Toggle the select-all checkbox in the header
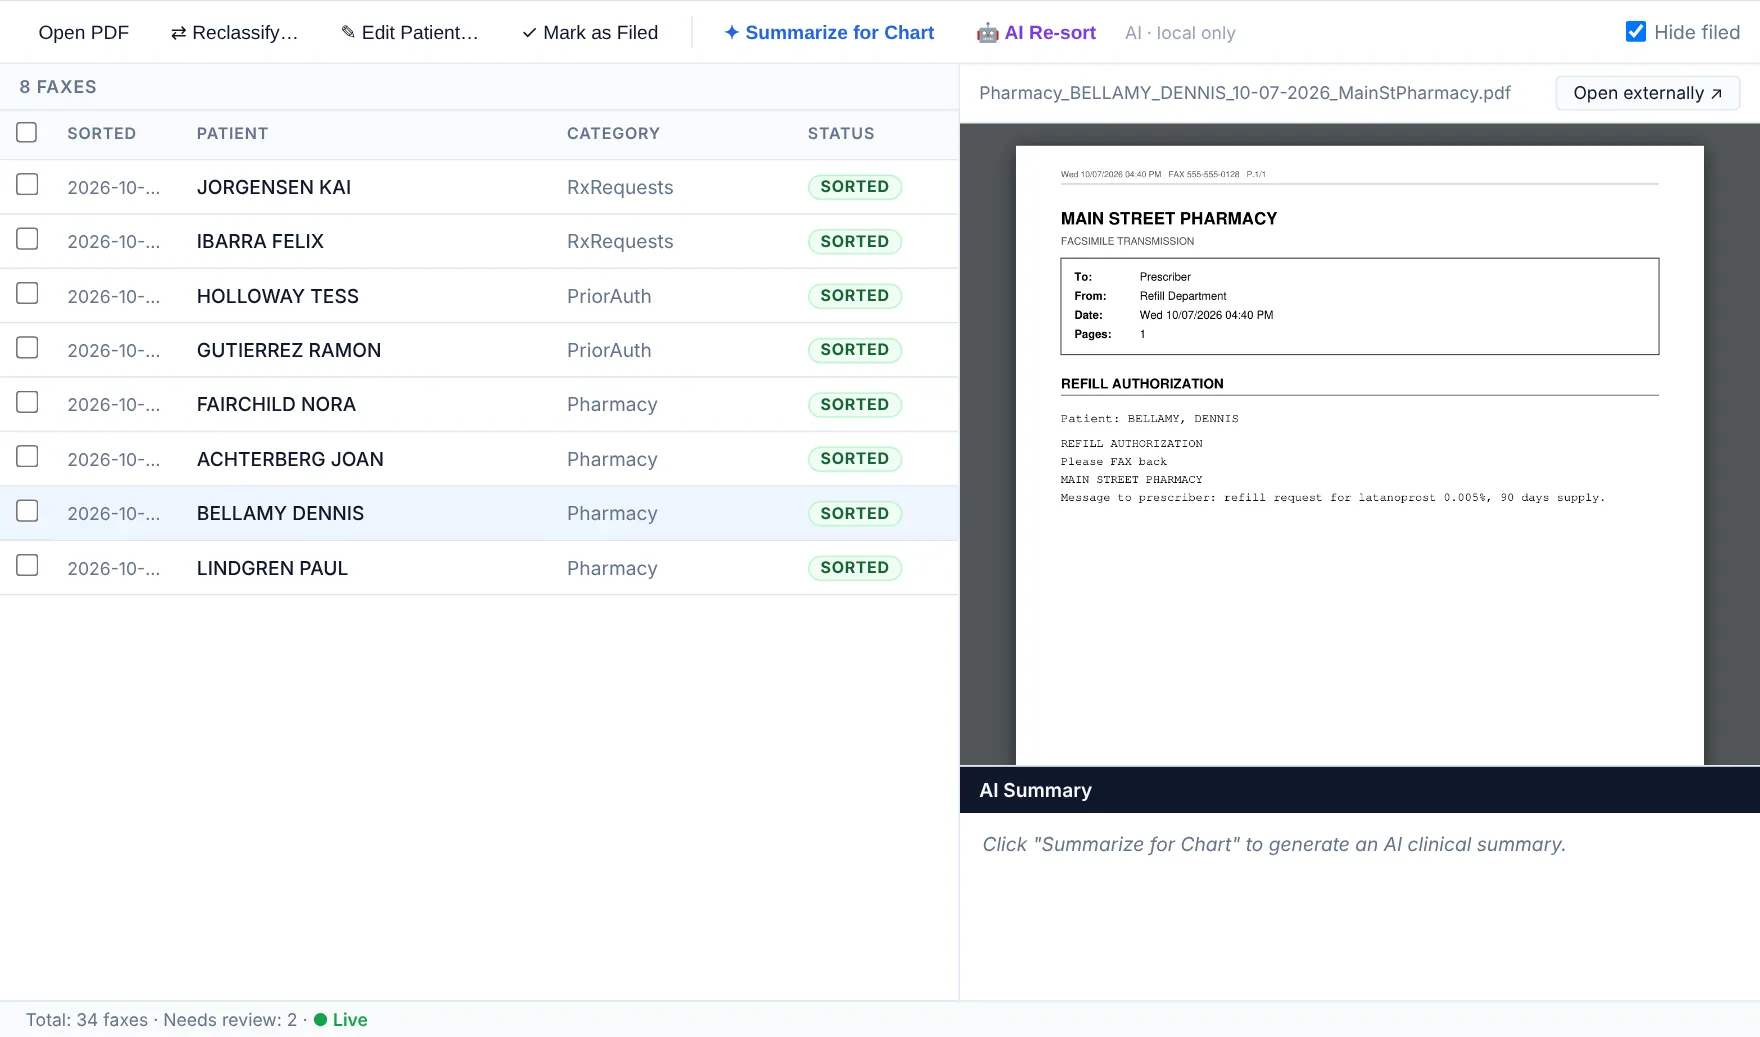Viewport: 1760px width, 1037px height. coord(27,132)
